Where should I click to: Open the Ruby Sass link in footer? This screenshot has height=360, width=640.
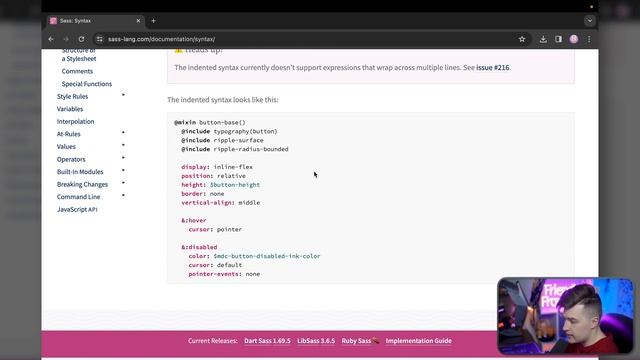(360, 341)
